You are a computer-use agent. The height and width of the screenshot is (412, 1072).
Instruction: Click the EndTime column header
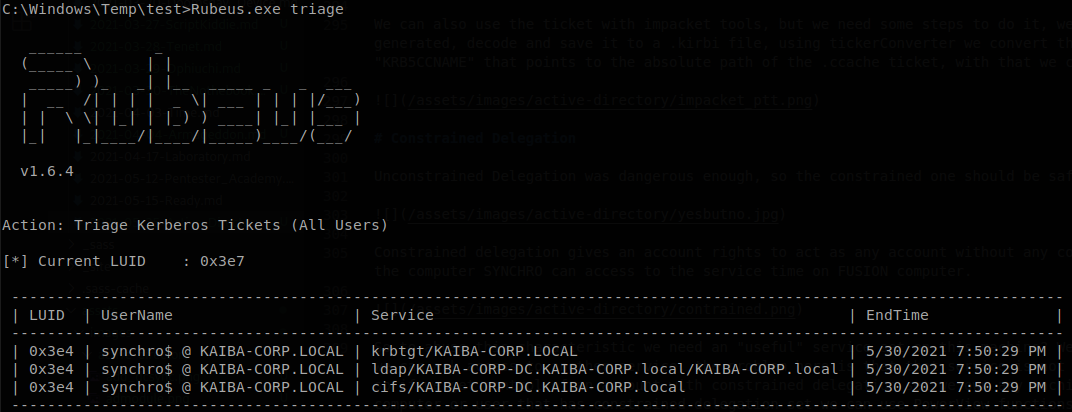click(x=897, y=315)
